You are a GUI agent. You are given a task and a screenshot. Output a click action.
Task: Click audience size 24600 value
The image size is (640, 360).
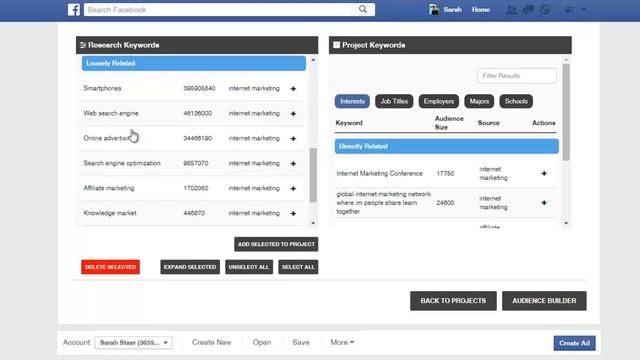(445, 202)
